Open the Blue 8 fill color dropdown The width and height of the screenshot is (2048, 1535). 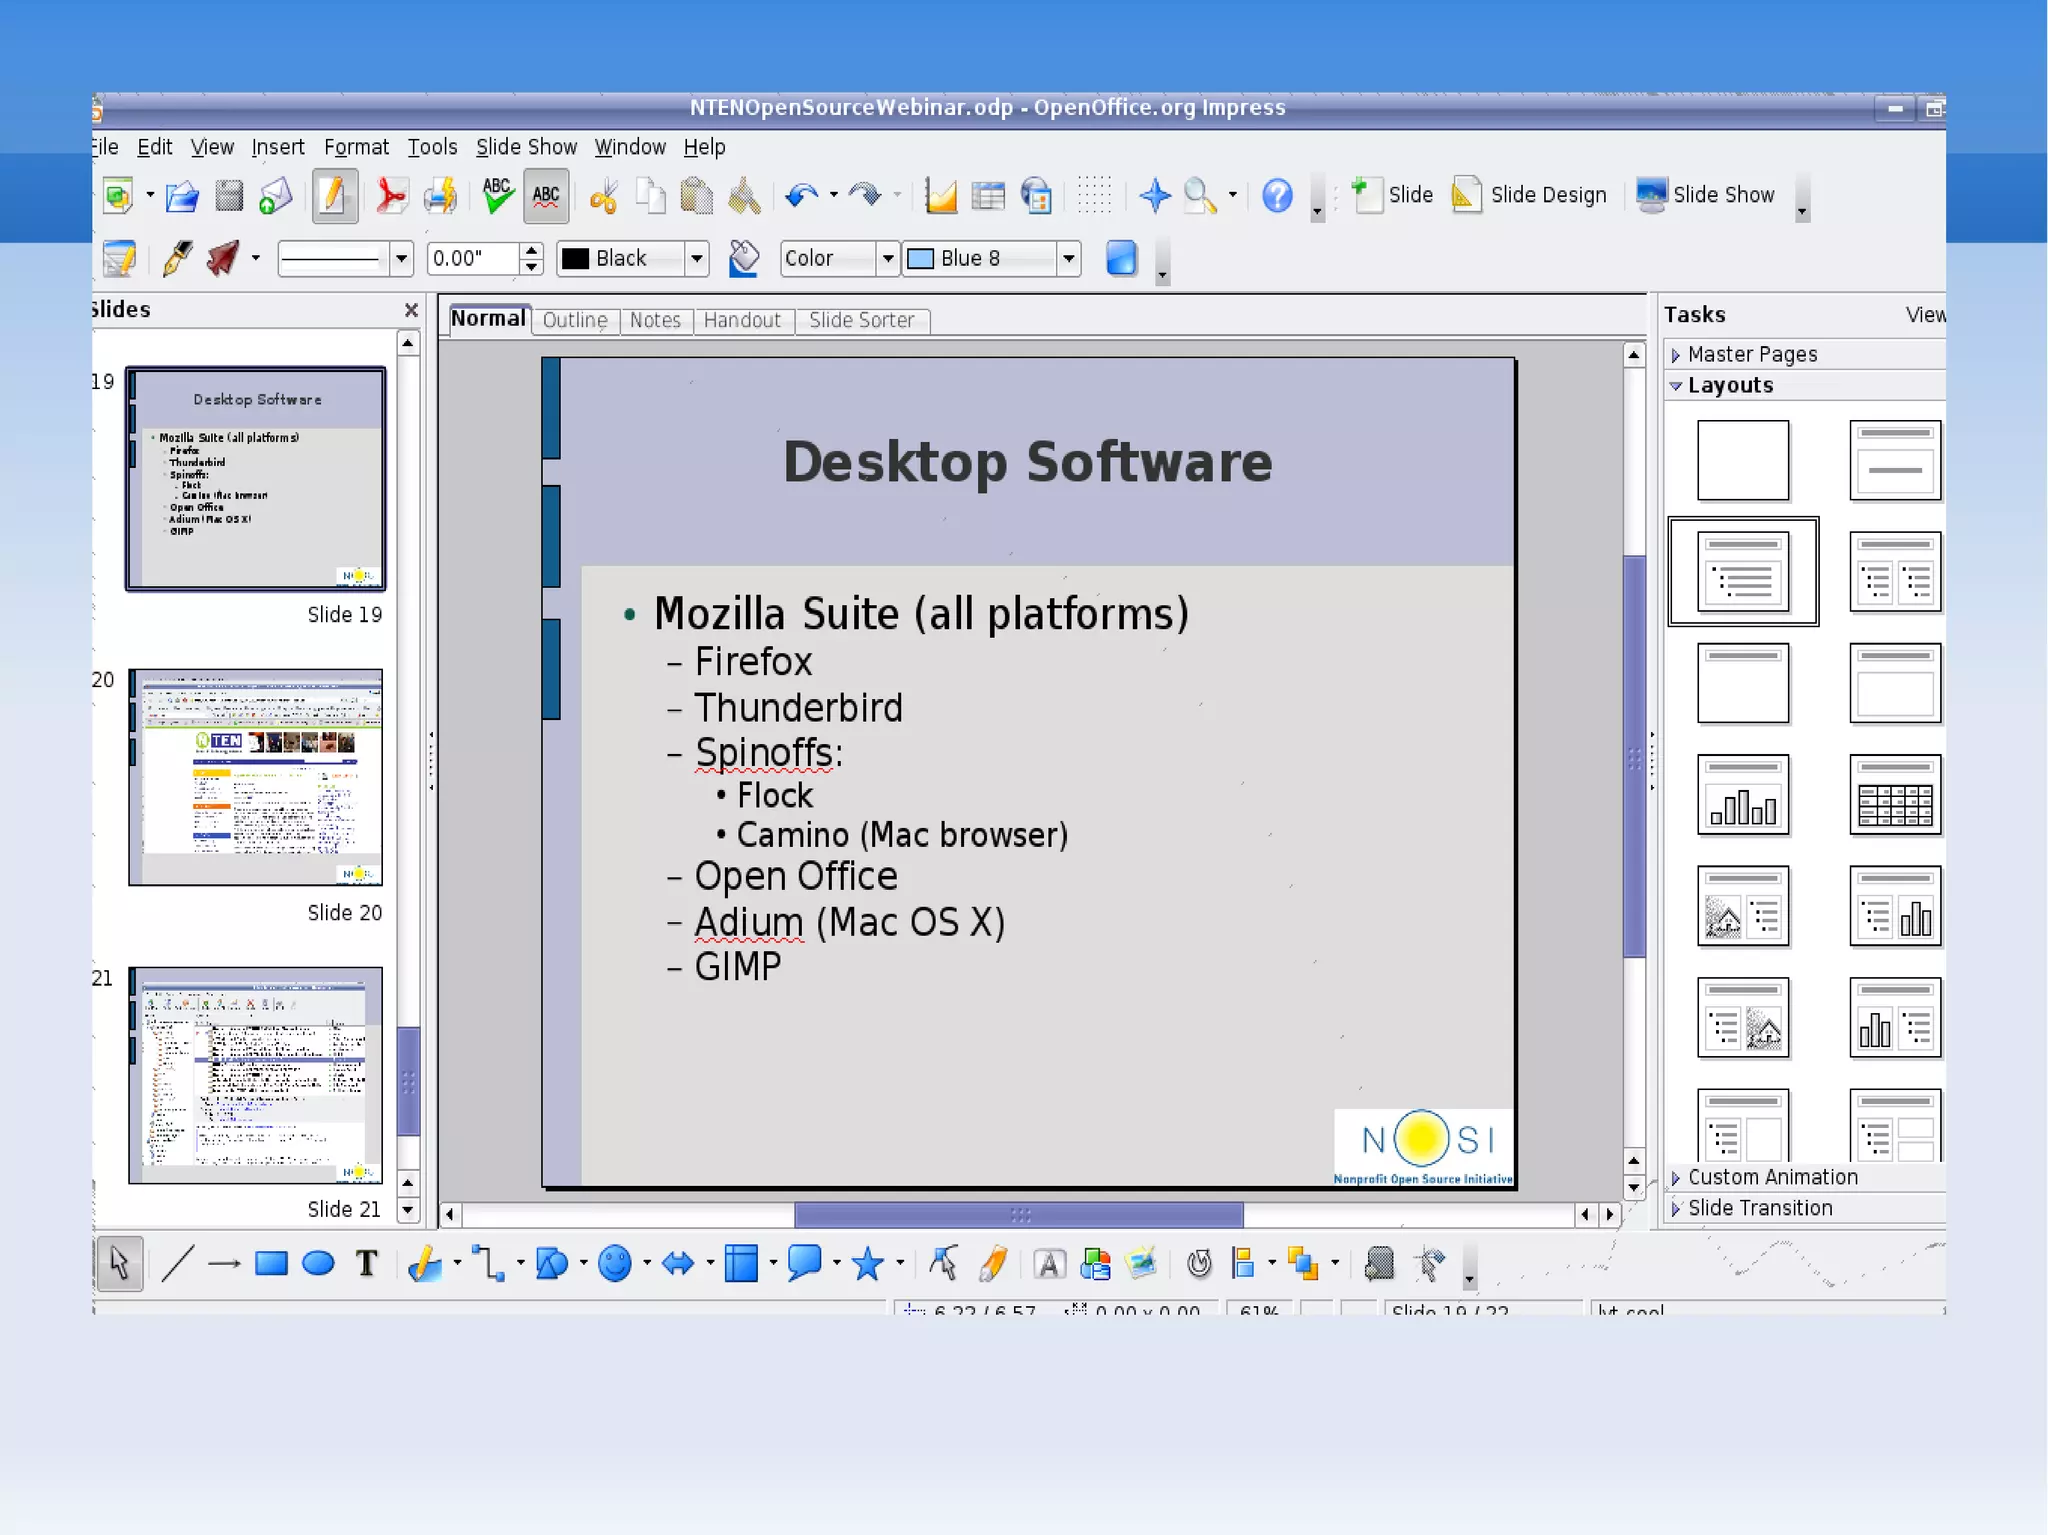pos(1069,259)
